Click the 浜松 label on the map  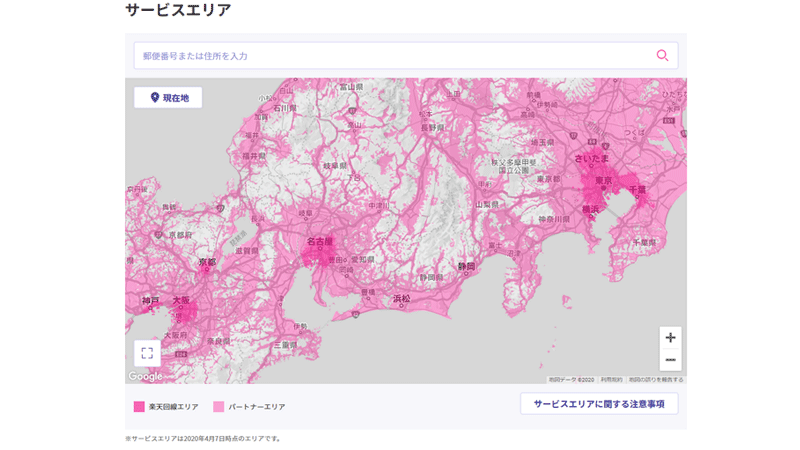[x=402, y=298]
